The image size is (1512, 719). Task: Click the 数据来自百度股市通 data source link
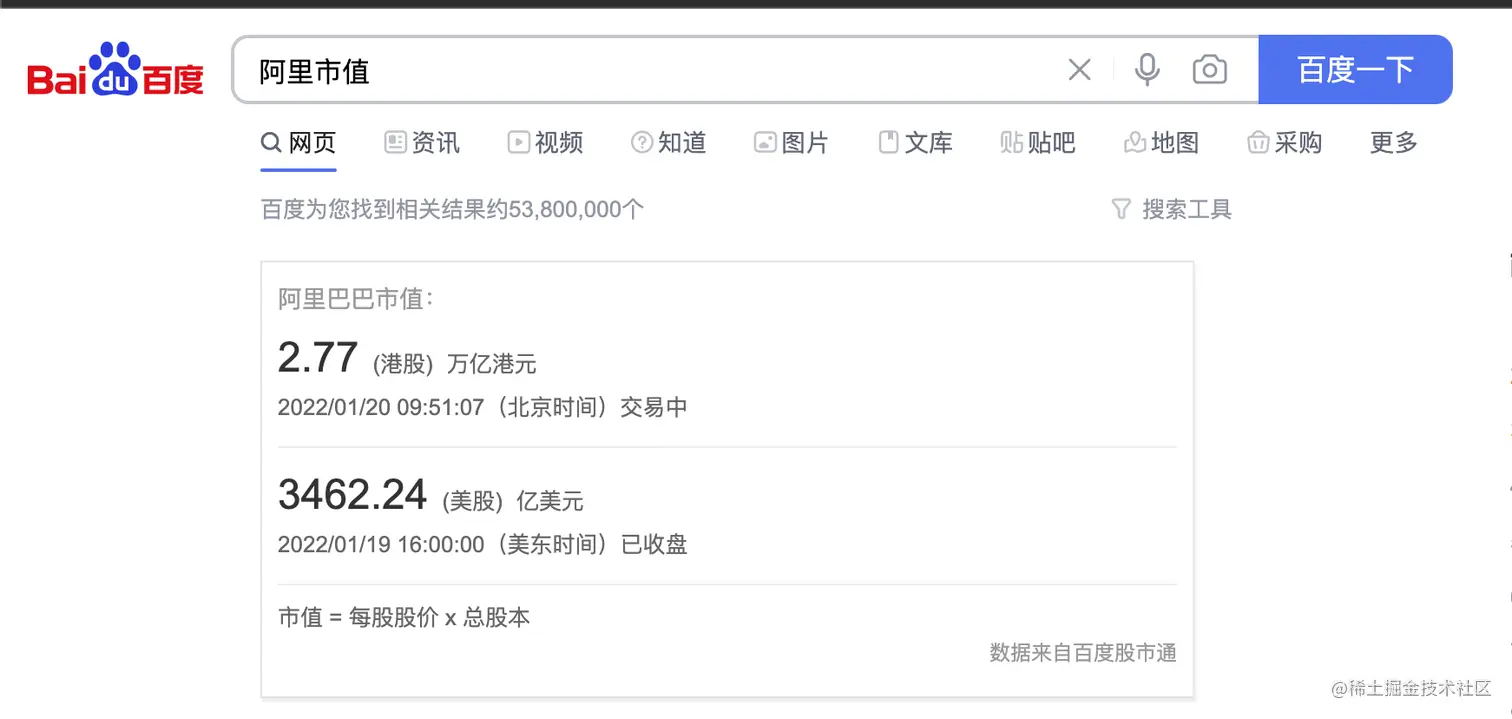click(x=1083, y=652)
